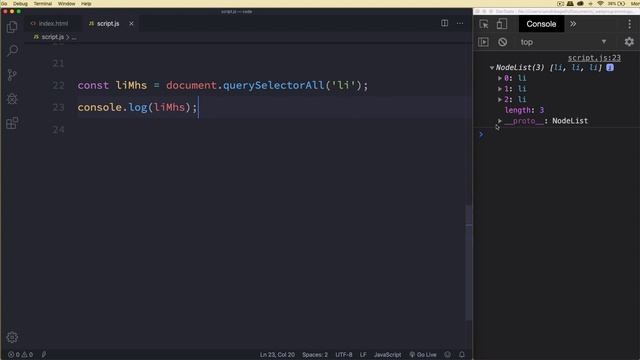640x360 pixels.
Task: Expand item 1: li
Action: click(500, 89)
